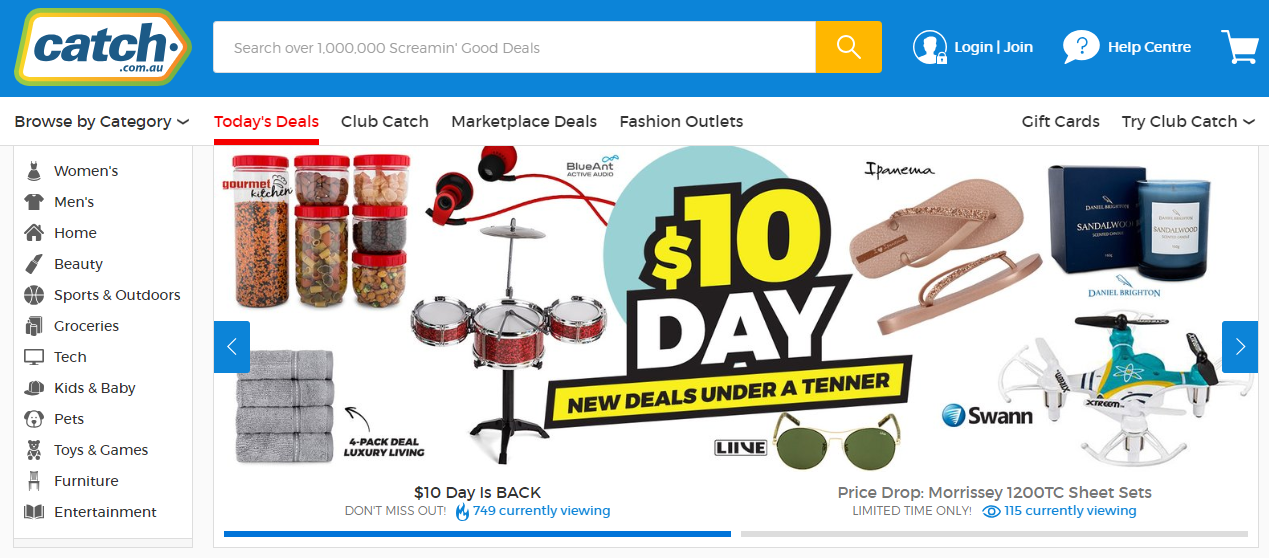Click the Gift Cards link

coord(1060,121)
